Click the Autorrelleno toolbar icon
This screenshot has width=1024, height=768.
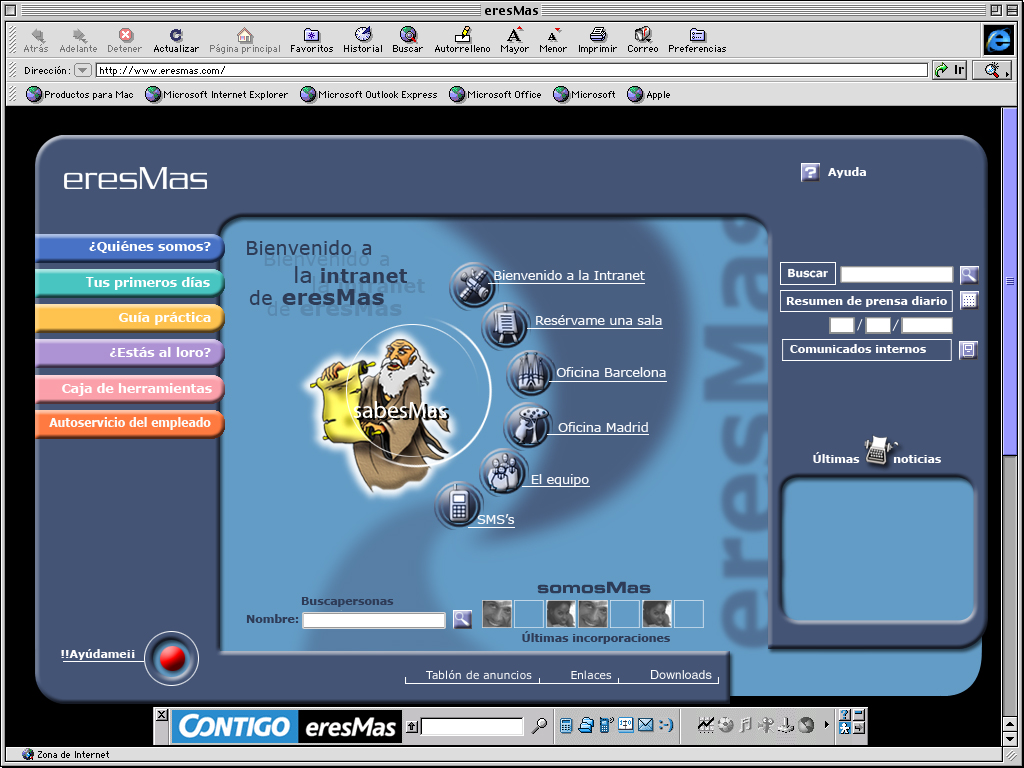[x=462, y=36]
